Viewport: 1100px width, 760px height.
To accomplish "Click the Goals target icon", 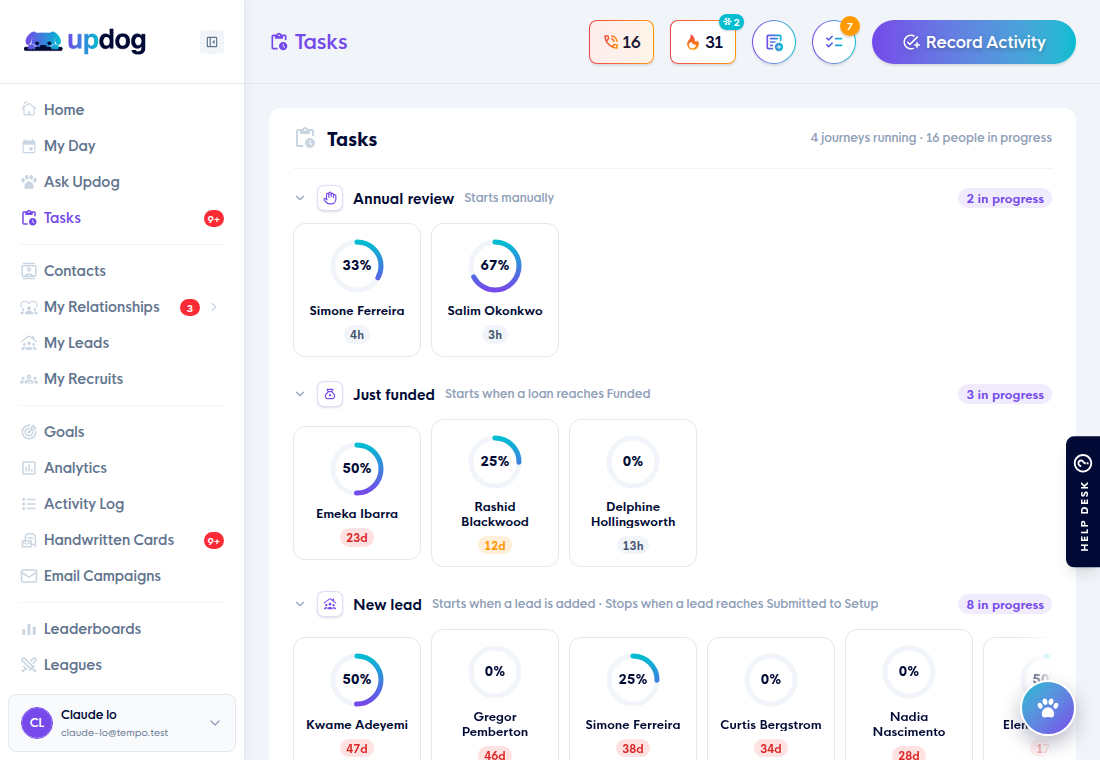I will click(29, 432).
